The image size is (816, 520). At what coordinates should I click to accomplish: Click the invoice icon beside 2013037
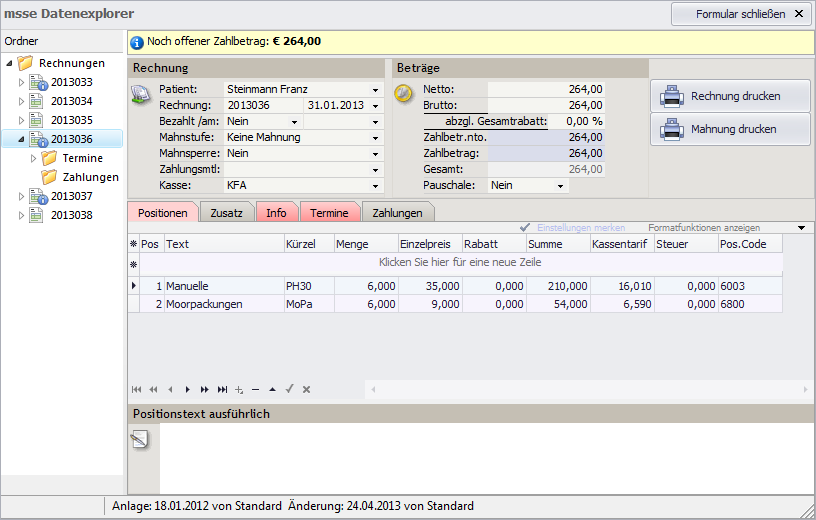pyautogui.click(x=38, y=196)
